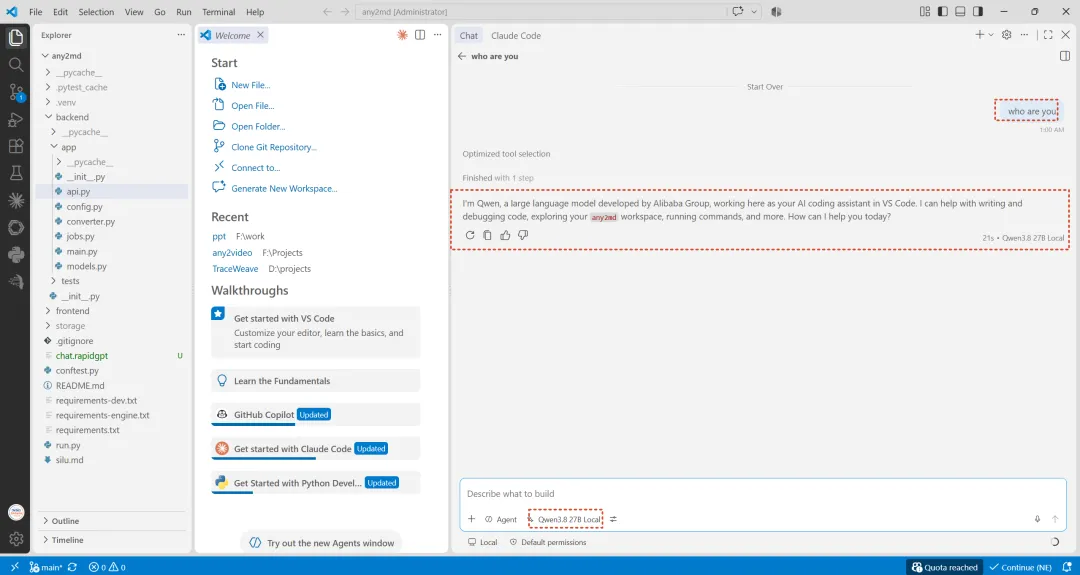Synchronize changes in the status bar
The image size is (1080, 575).
(72, 567)
